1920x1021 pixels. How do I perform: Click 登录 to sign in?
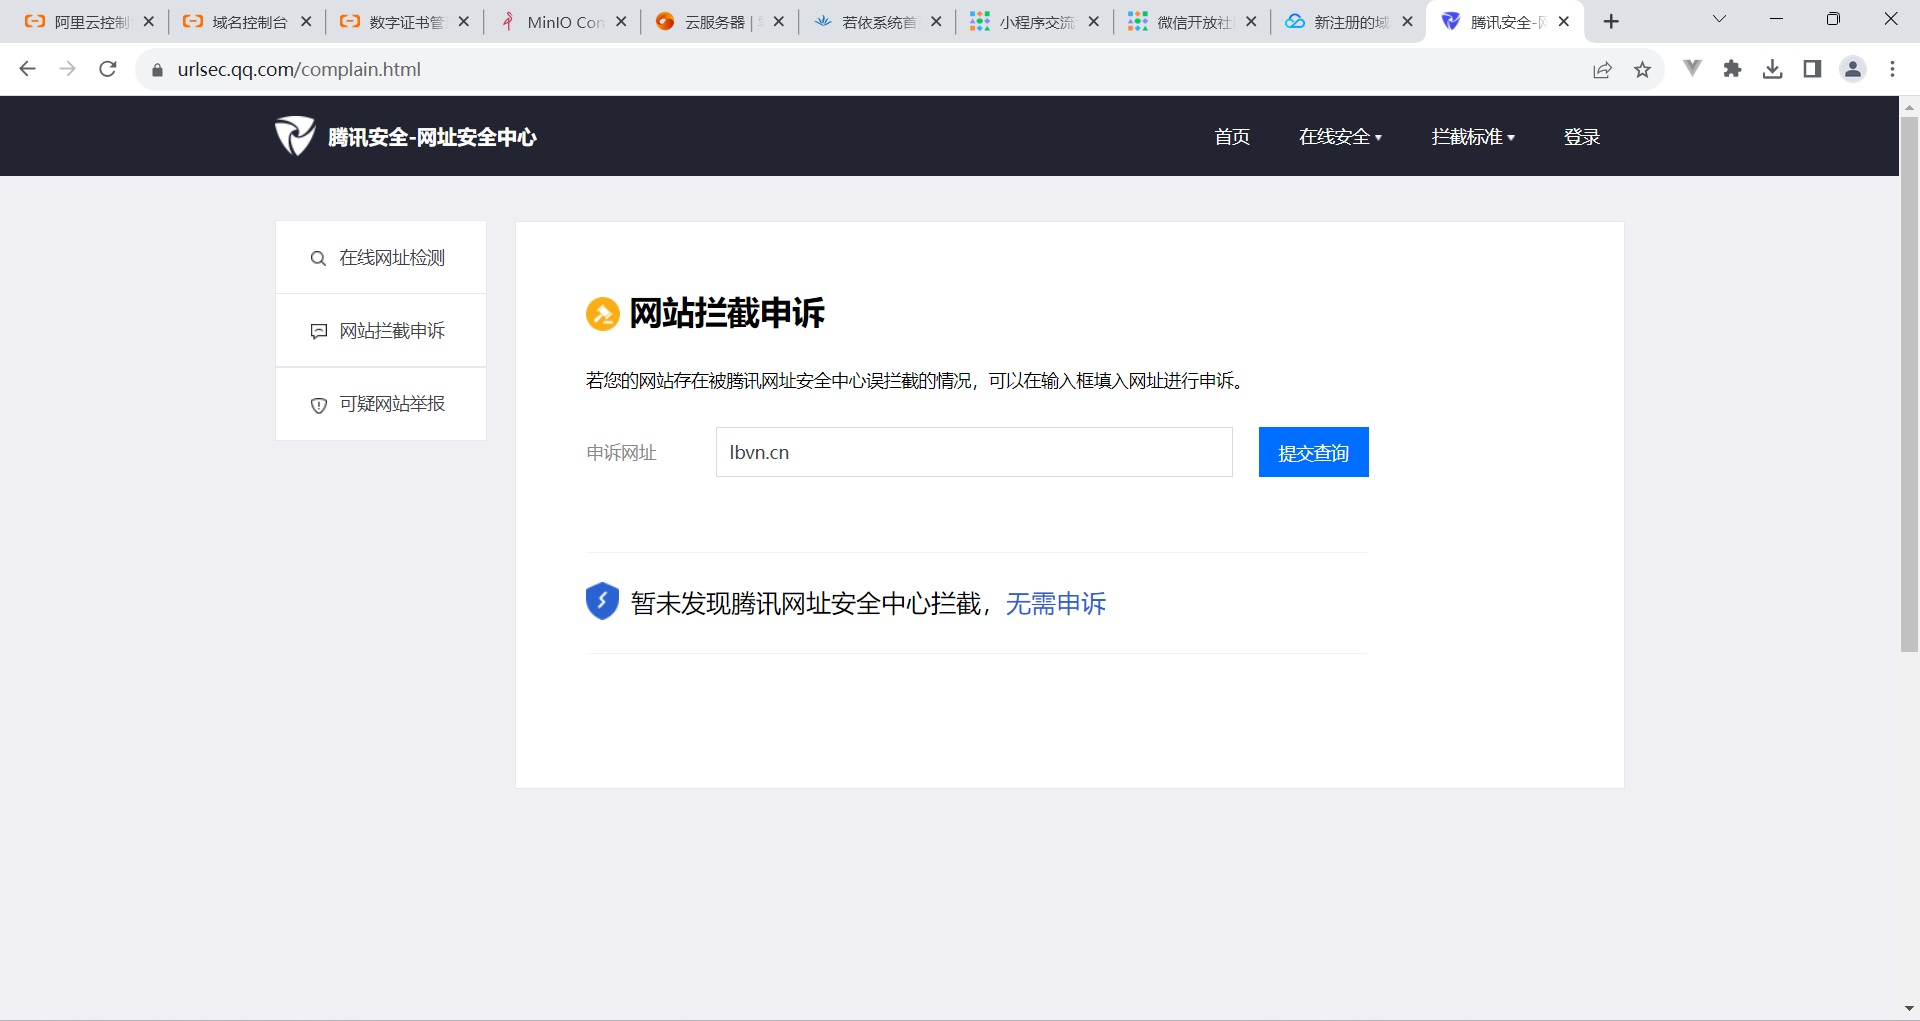coord(1582,137)
